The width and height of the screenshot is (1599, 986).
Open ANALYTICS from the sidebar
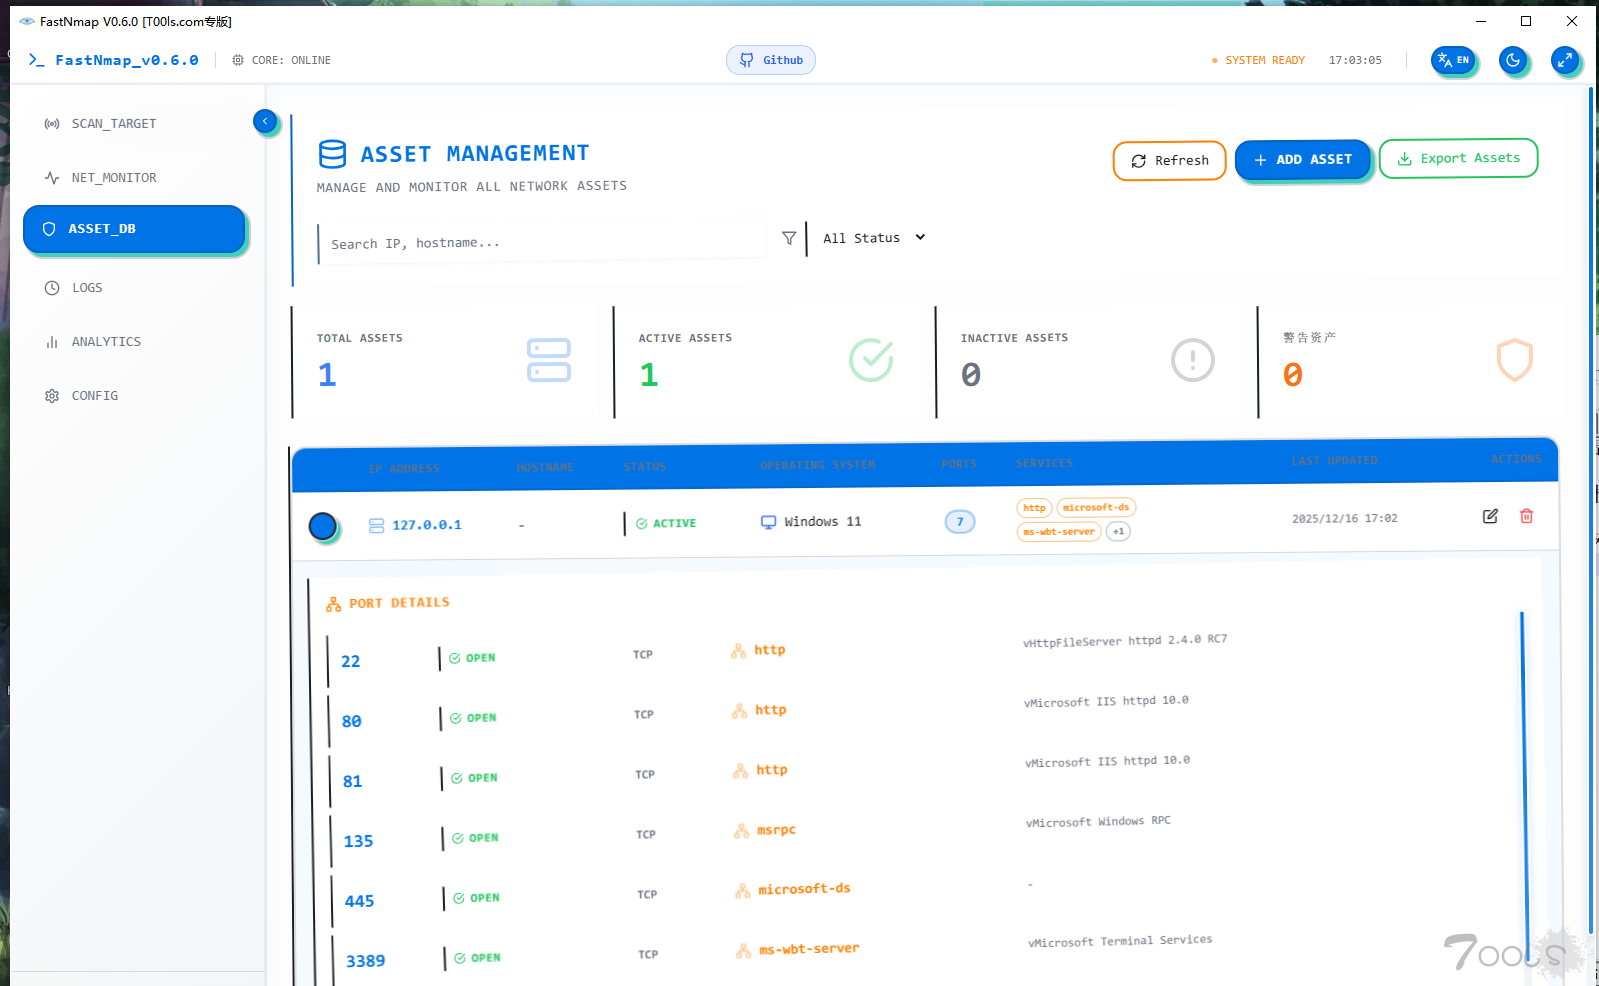pyautogui.click(x=106, y=342)
